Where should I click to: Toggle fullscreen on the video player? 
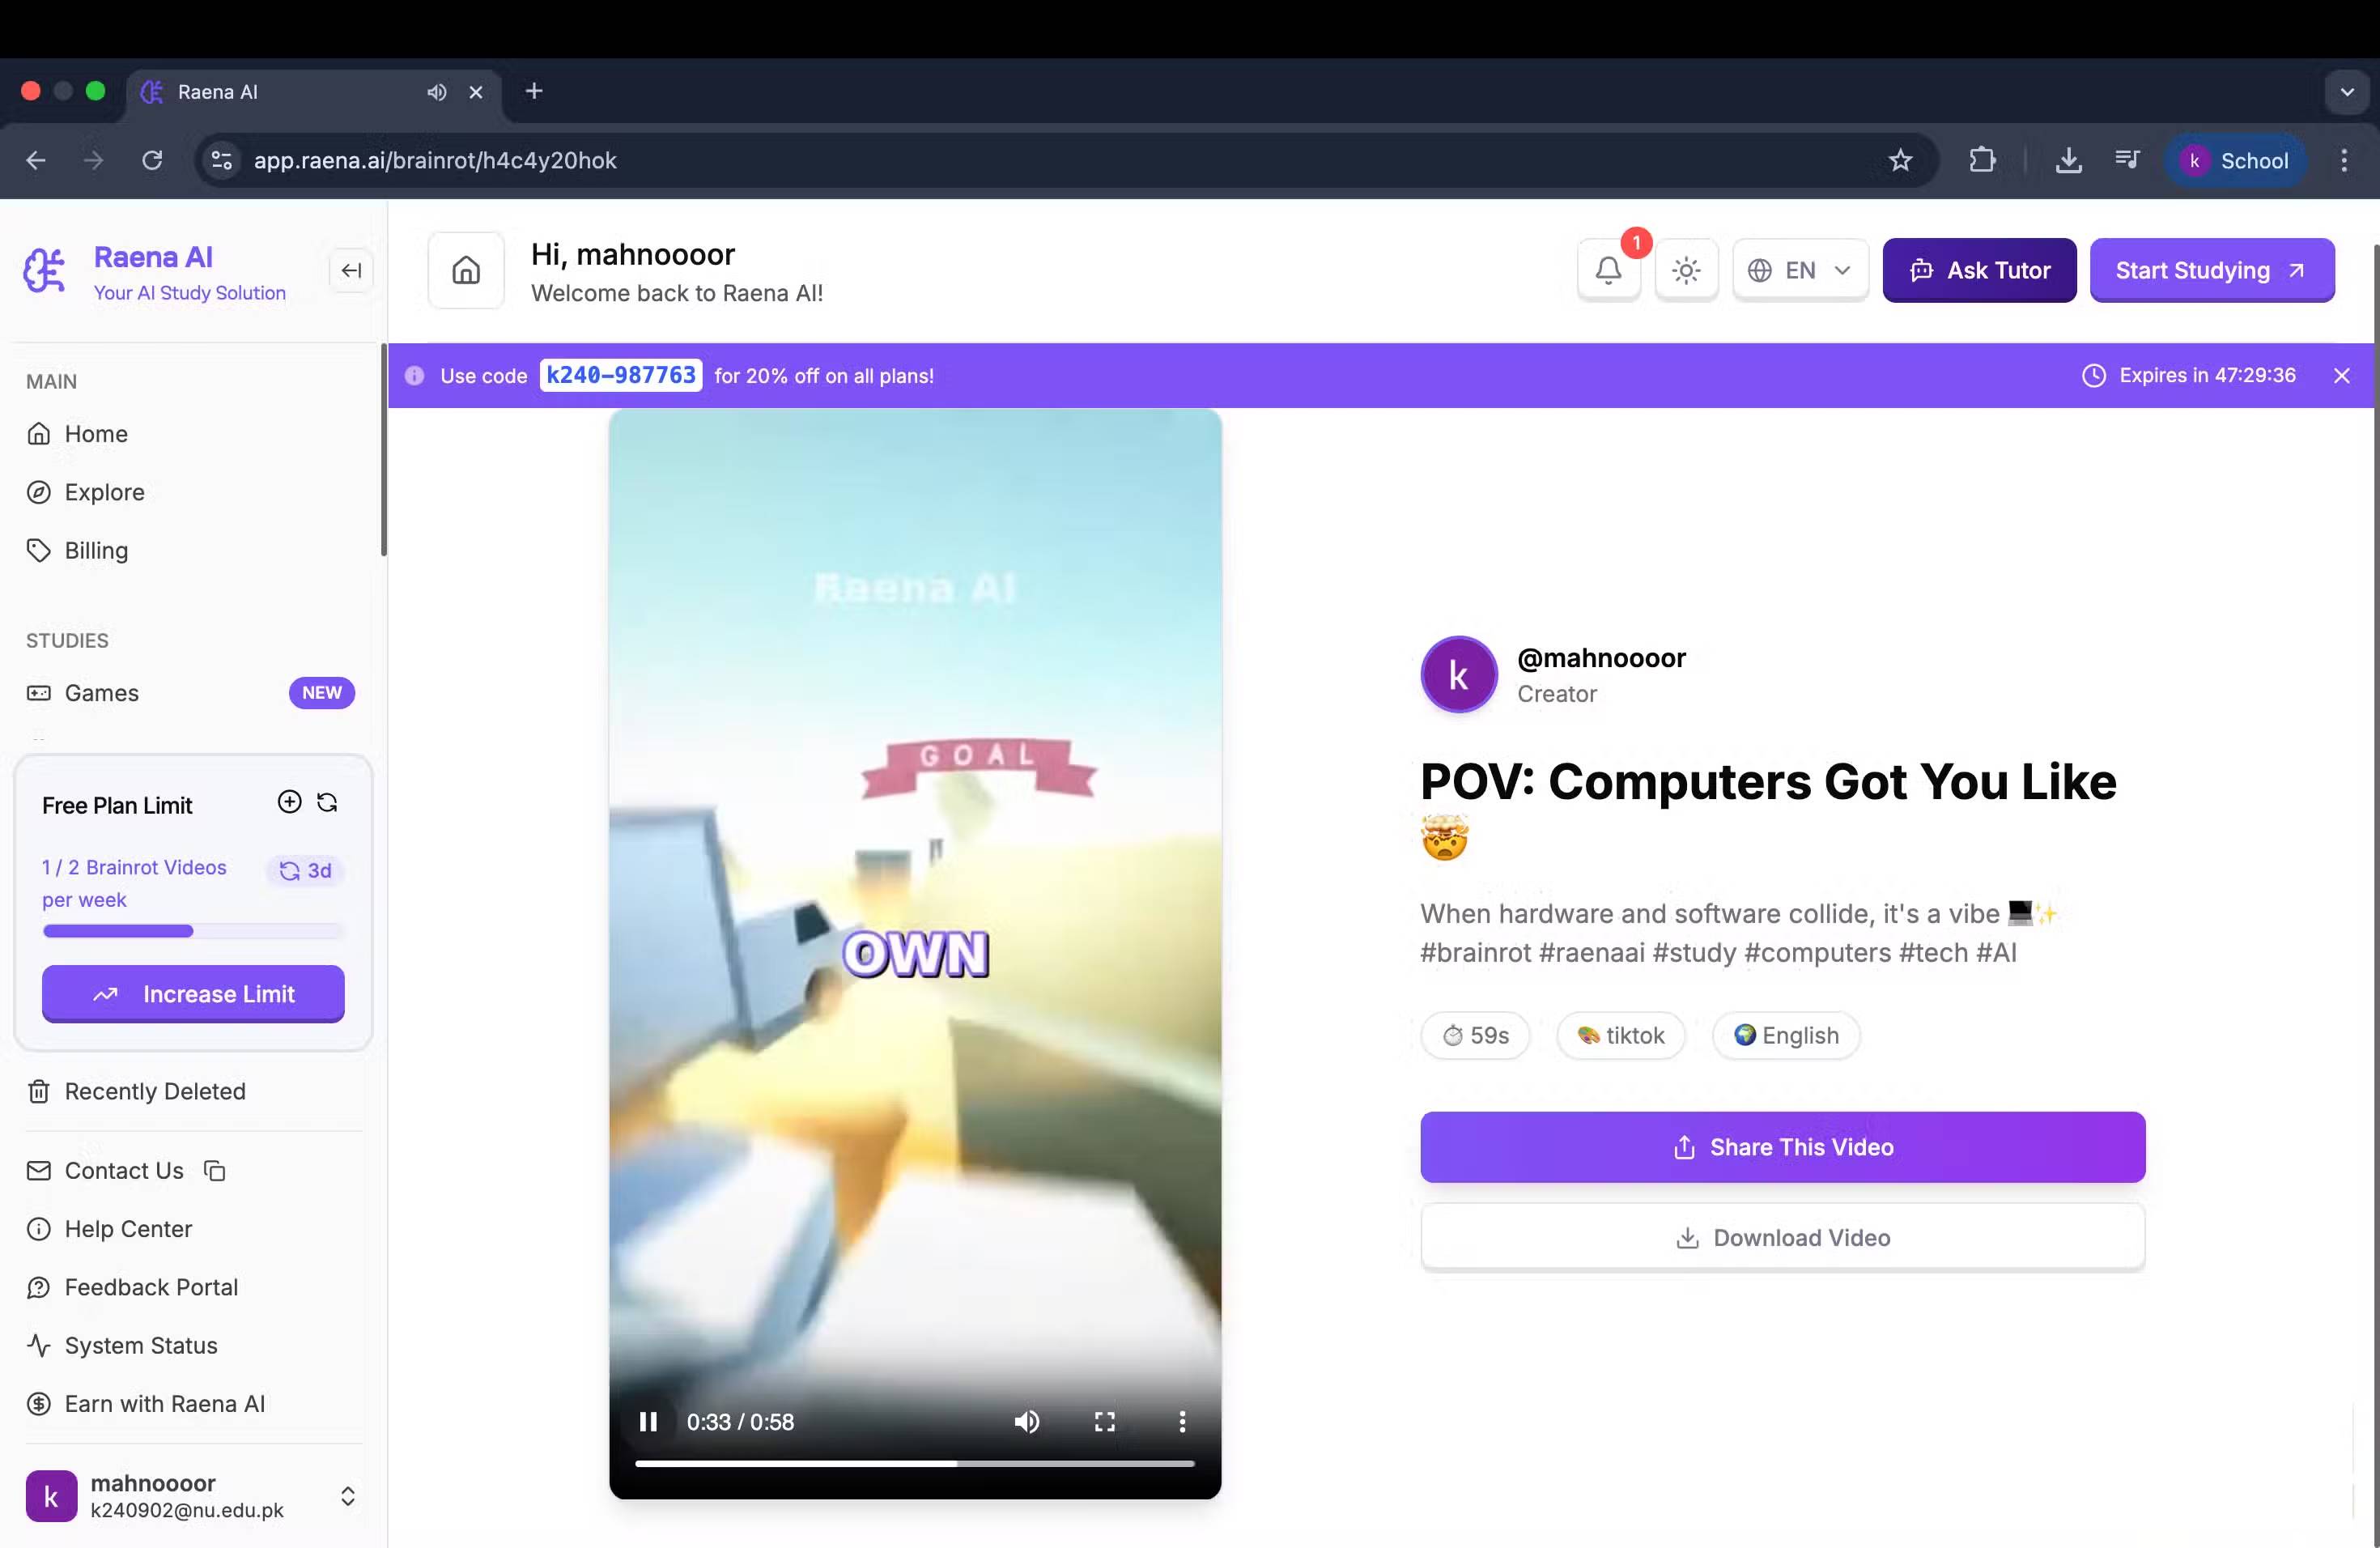[x=1104, y=1421]
